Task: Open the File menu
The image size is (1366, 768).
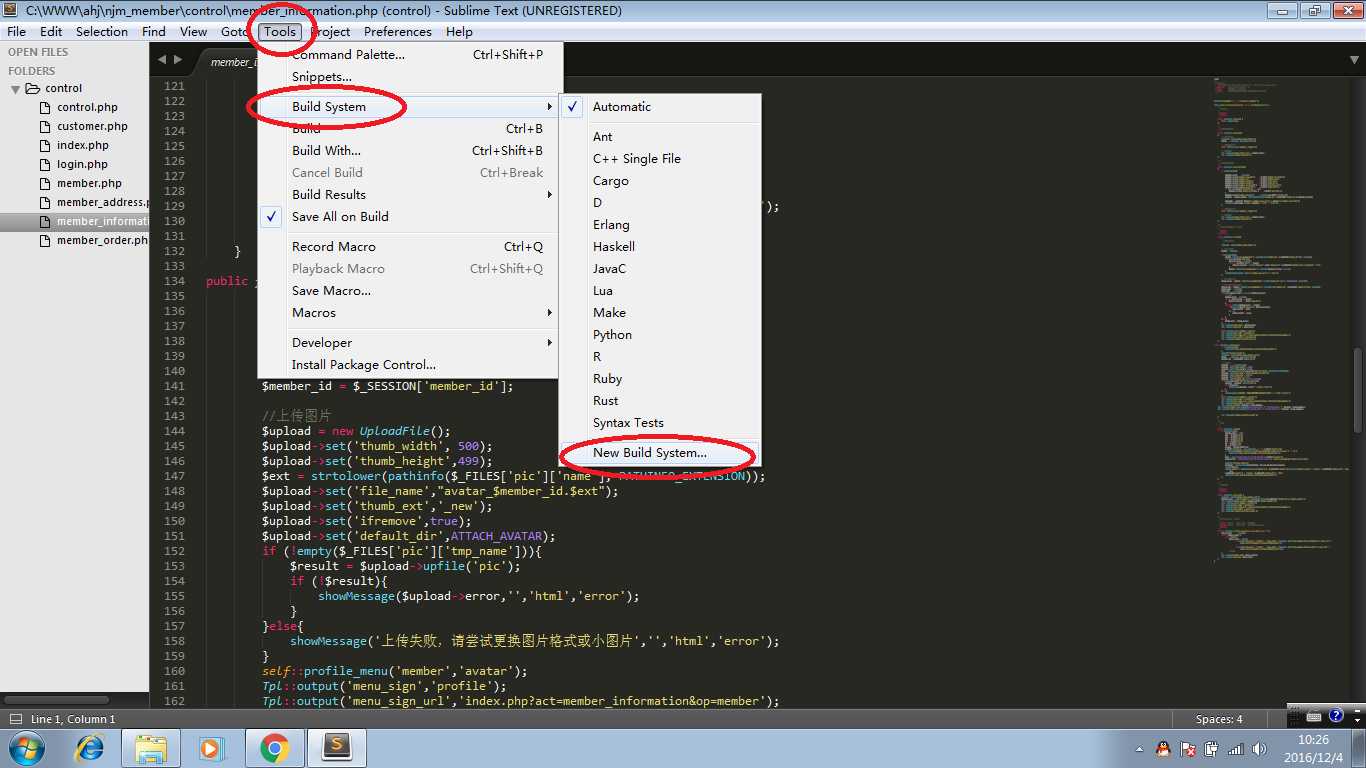Action: (x=17, y=31)
